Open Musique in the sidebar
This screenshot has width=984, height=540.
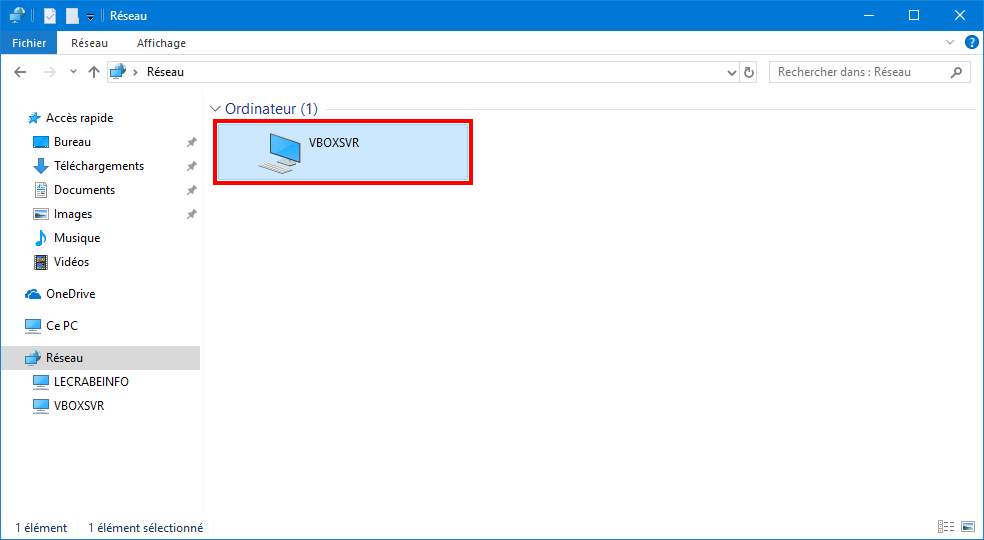[77, 238]
